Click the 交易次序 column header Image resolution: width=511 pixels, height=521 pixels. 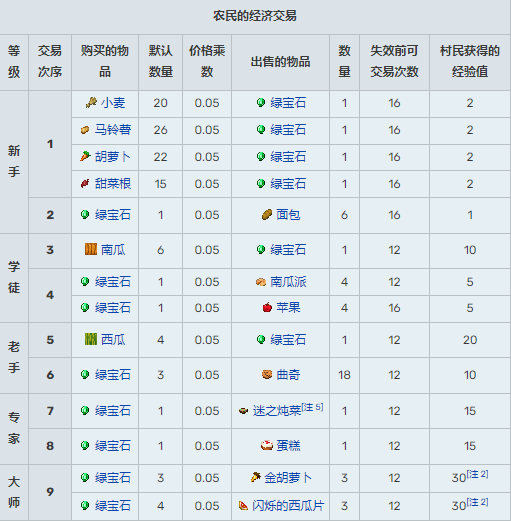point(50,61)
